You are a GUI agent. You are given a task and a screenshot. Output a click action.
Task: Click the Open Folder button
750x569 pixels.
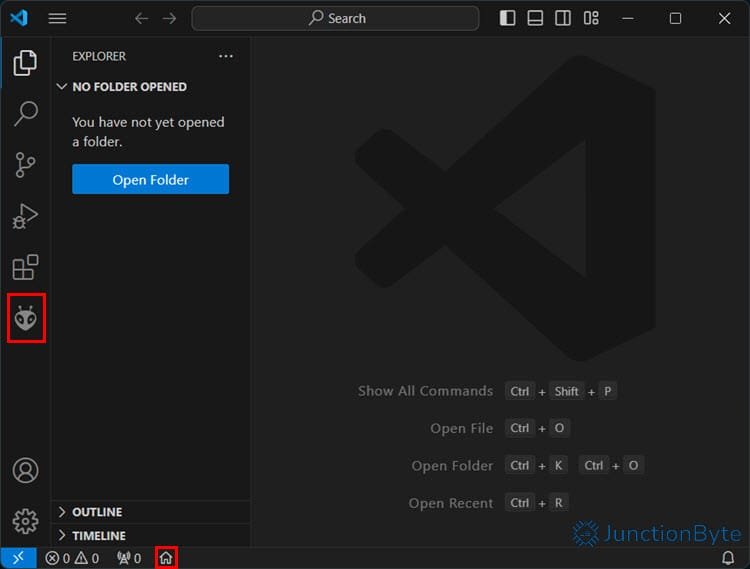151,179
